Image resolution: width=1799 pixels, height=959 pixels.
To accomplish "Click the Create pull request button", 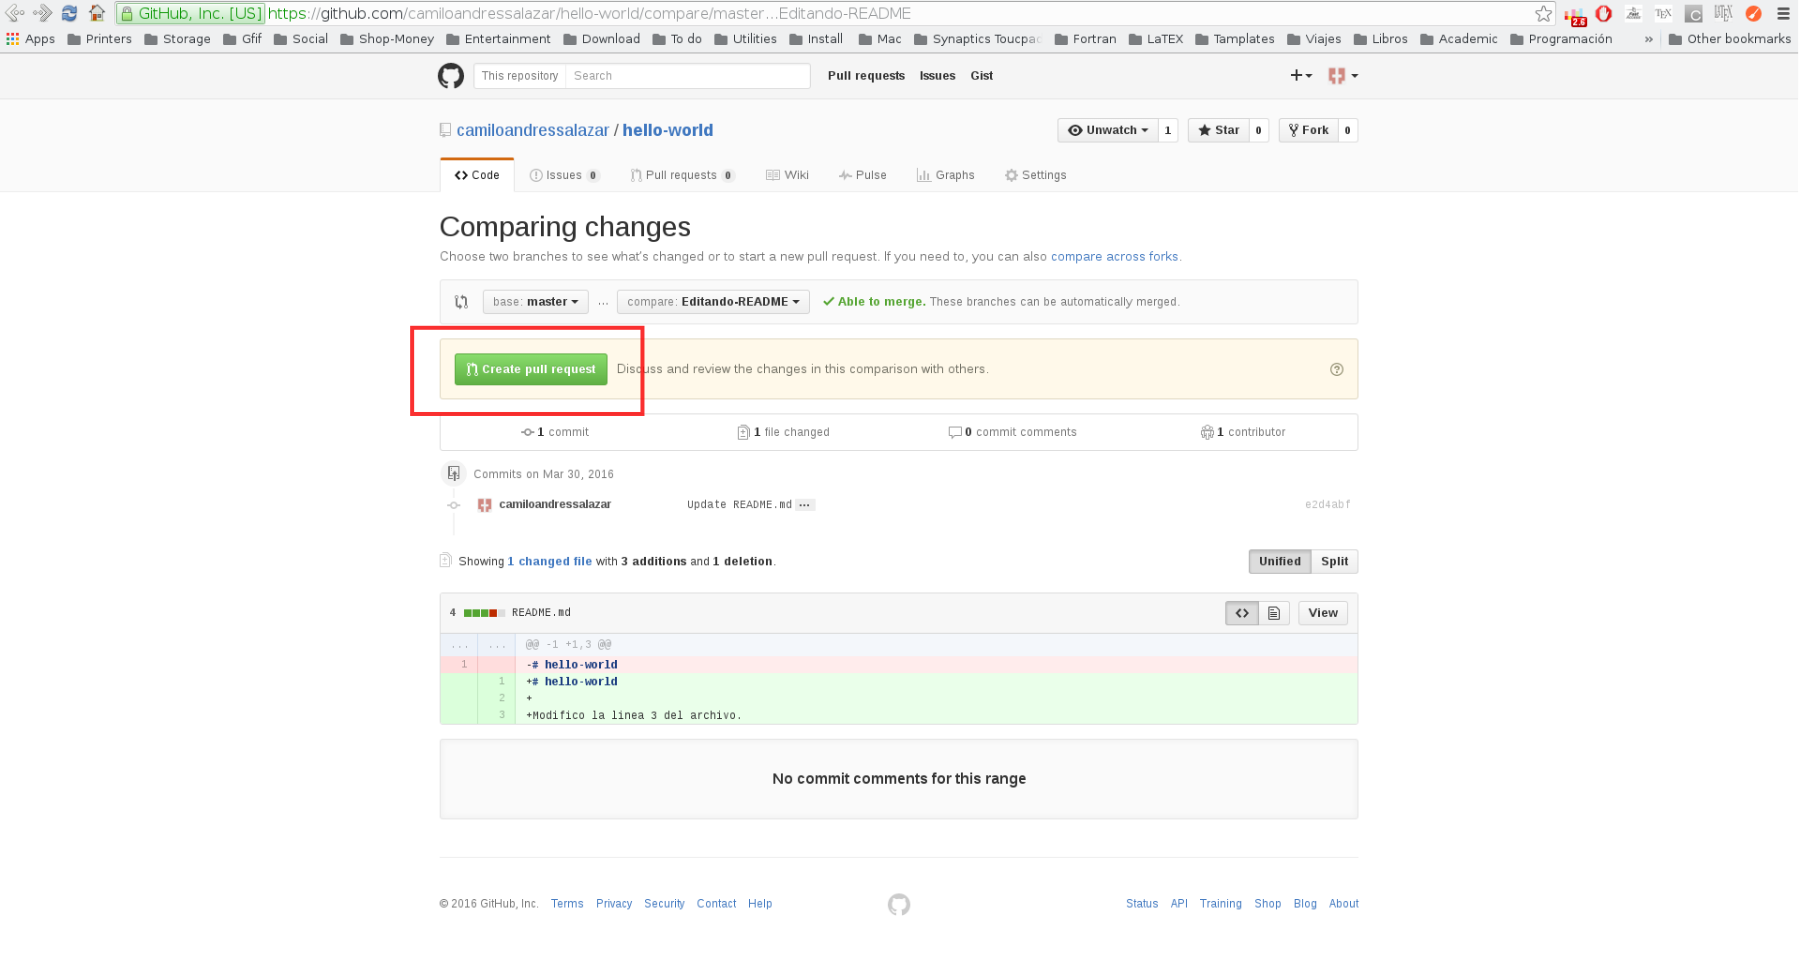I will tap(531, 369).
